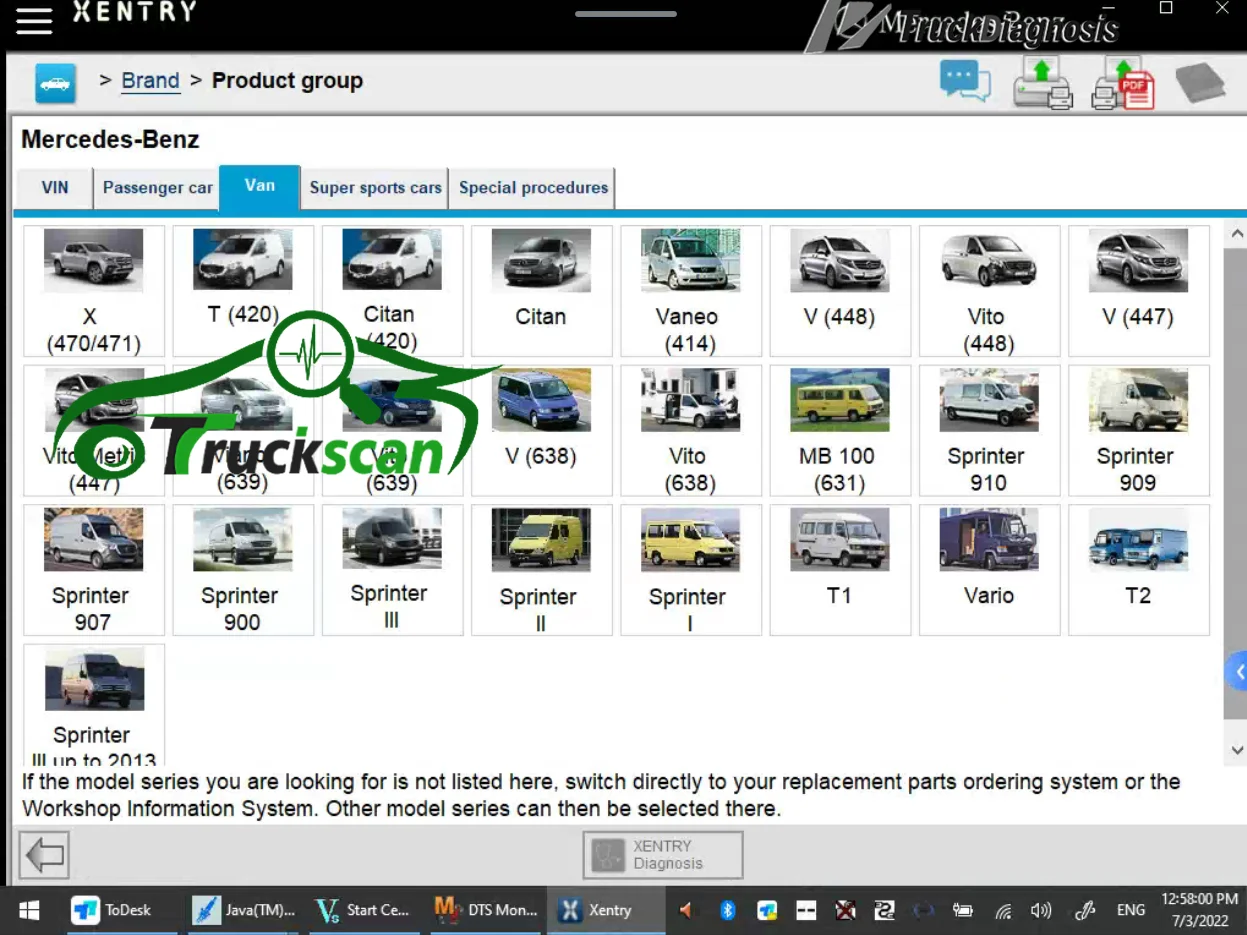Screen dimensions: 1247x935
Task: Switch to the Java(TM) taskbar app
Action: (x=245, y=910)
